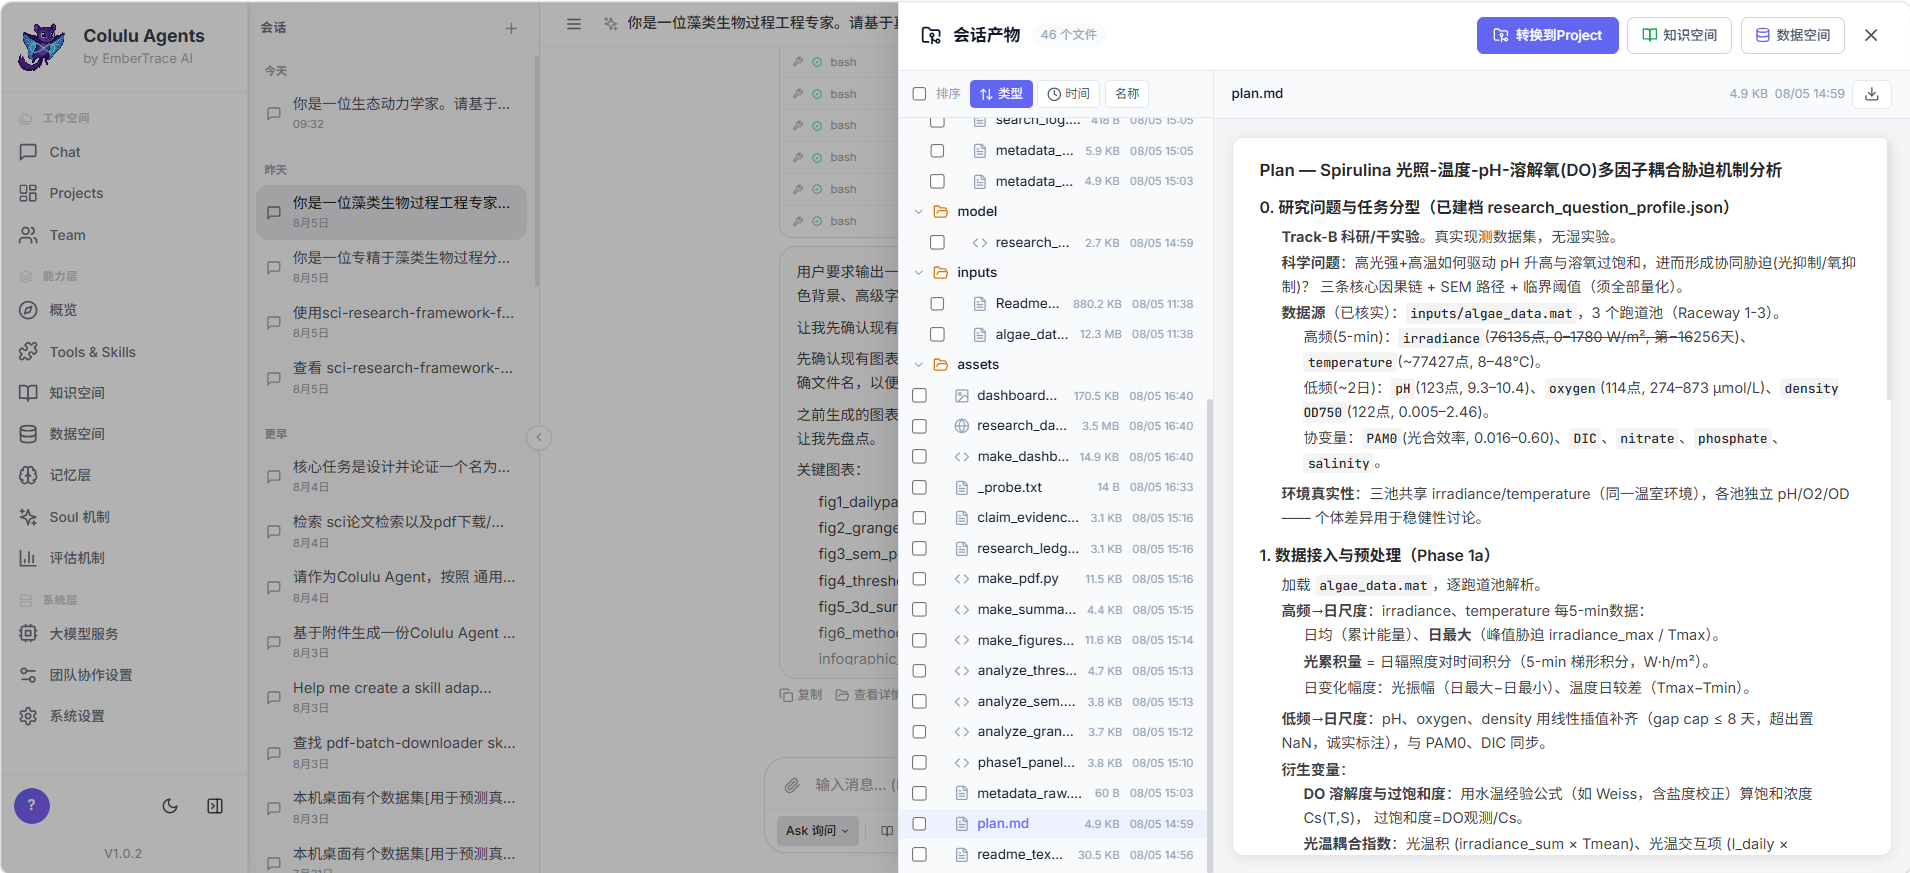1910x873 pixels.
Task: Click the Colulu Agents logo
Action: pyautogui.click(x=41, y=47)
